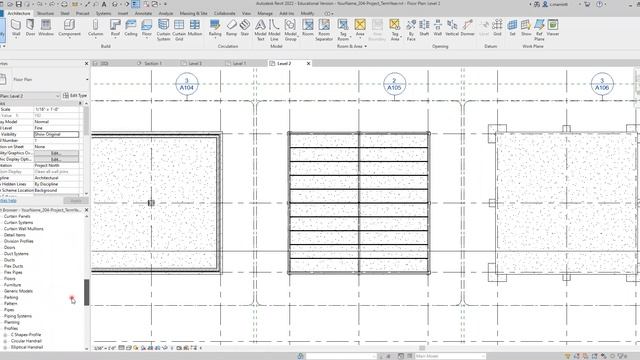Image resolution: width=640 pixels, height=360 pixels.
Task: Switch to the Manage ribbon tab
Action: (x=265, y=13)
